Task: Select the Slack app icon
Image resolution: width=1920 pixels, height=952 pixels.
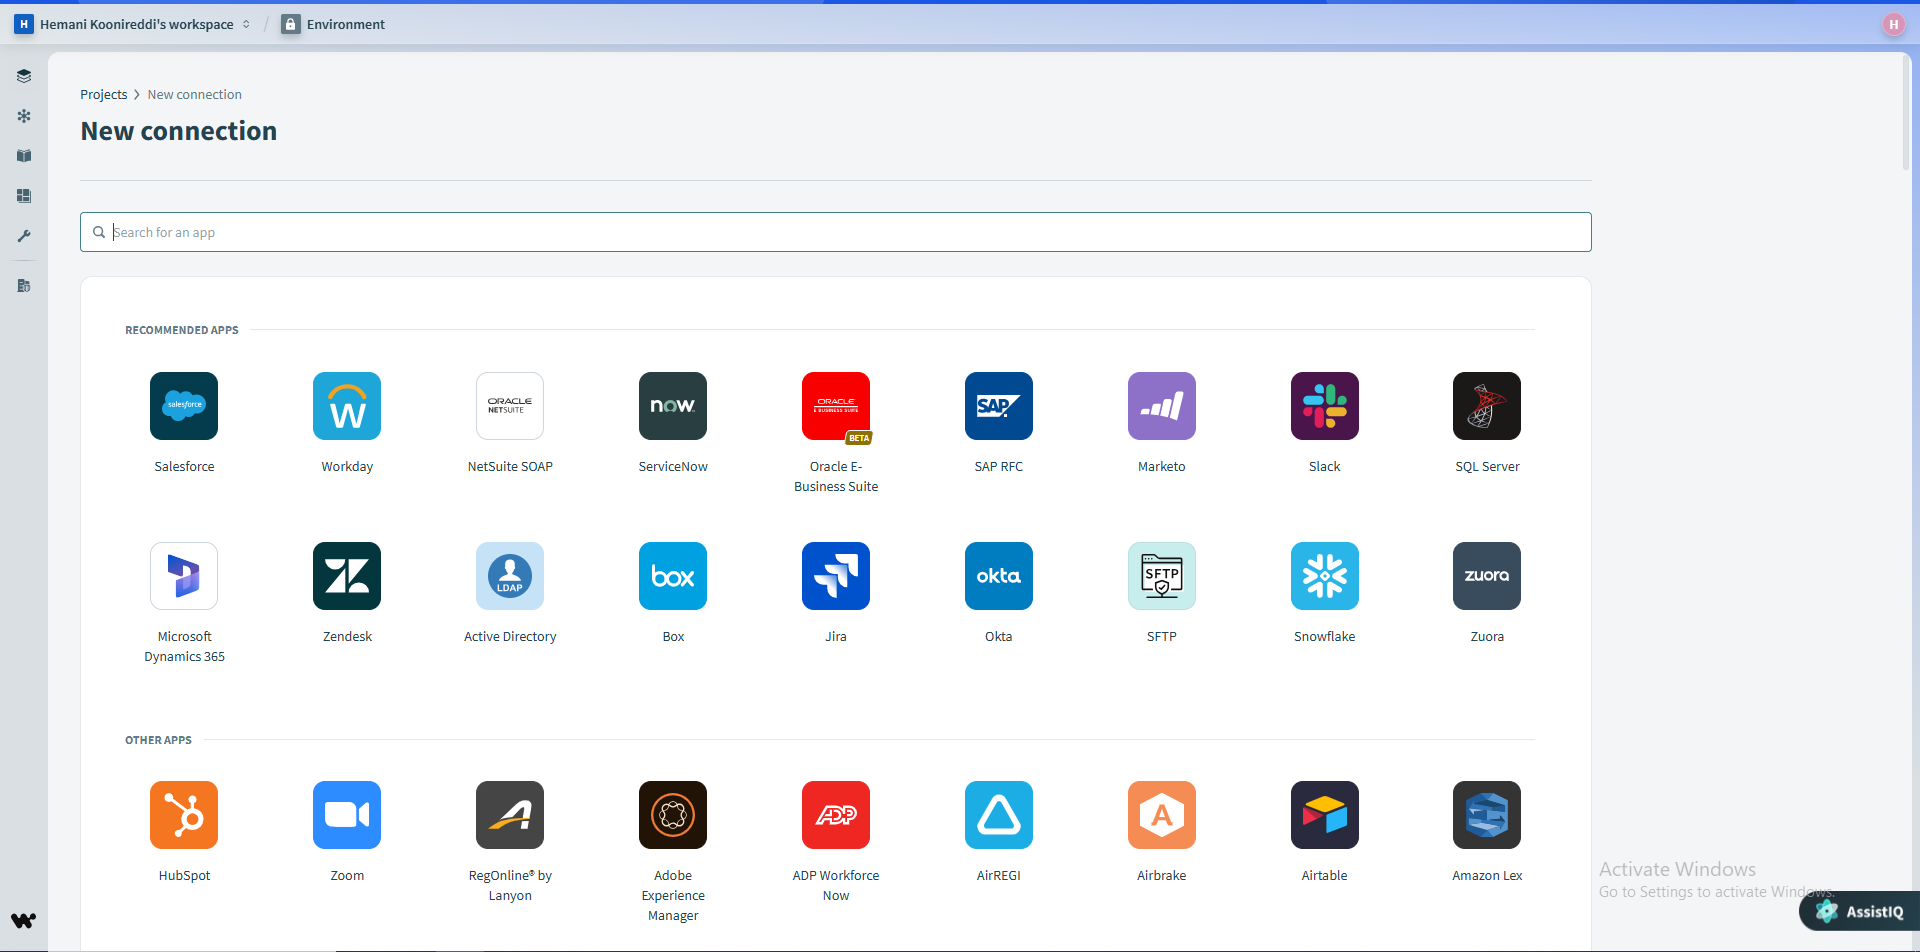Action: click(x=1325, y=406)
